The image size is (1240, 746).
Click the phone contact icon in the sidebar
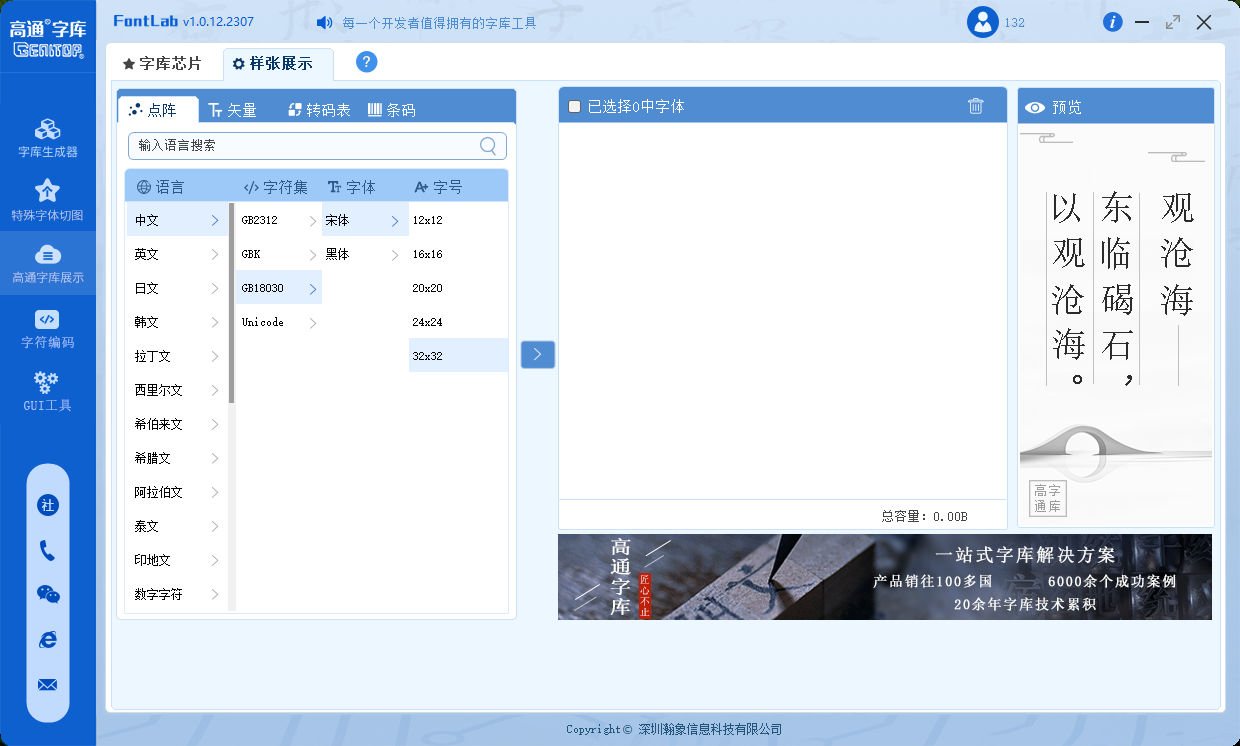tap(47, 550)
